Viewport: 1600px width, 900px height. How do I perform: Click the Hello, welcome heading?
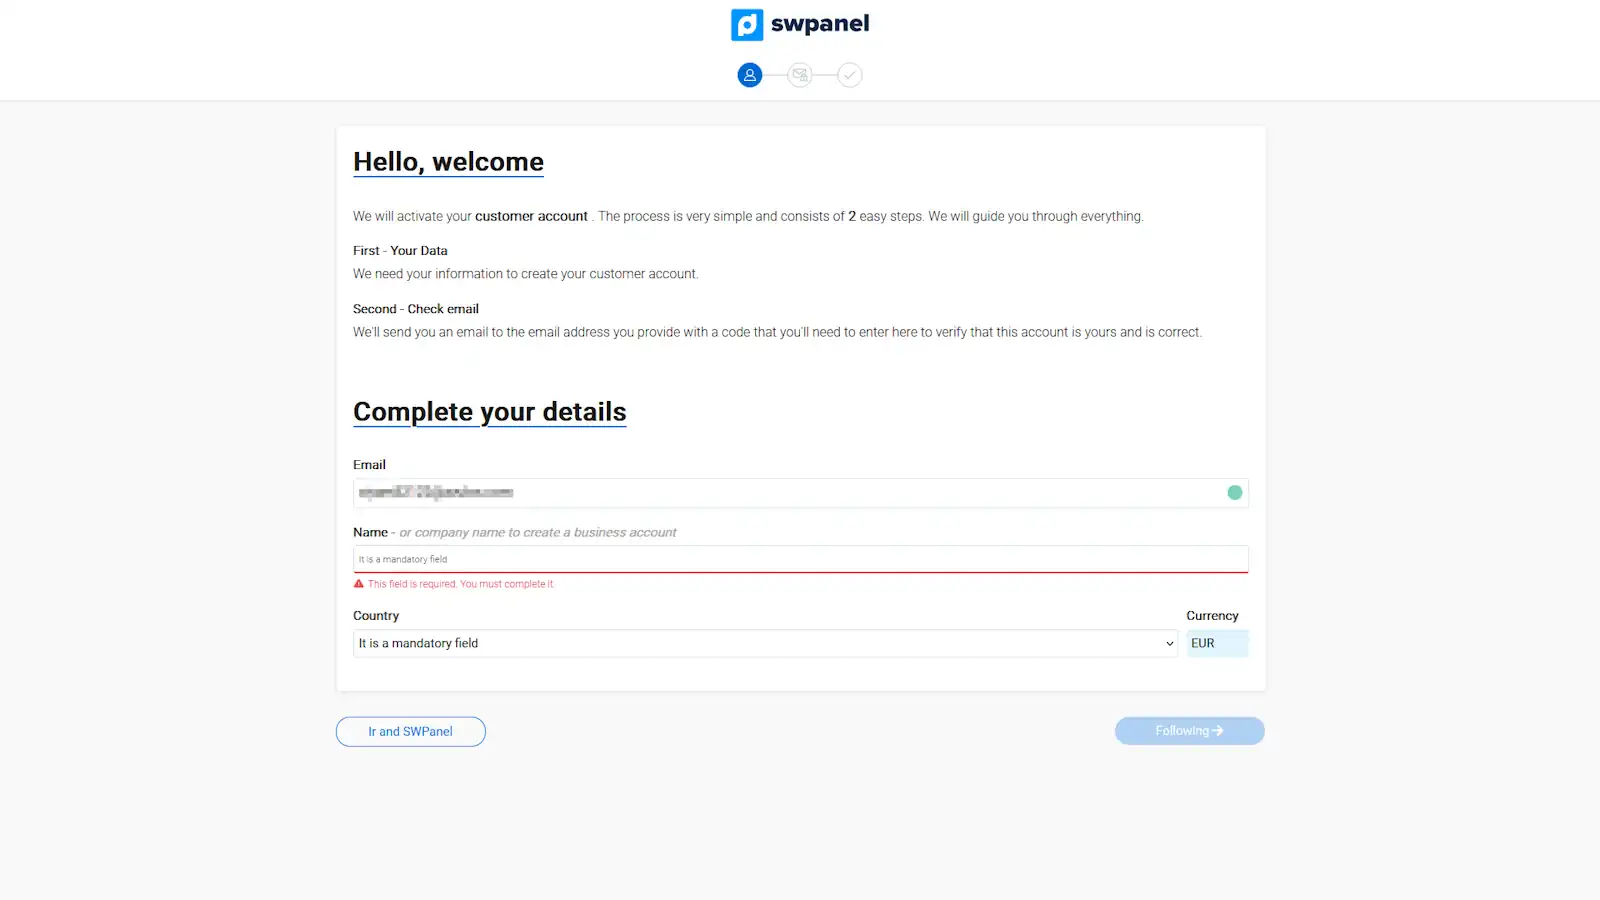click(x=448, y=162)
